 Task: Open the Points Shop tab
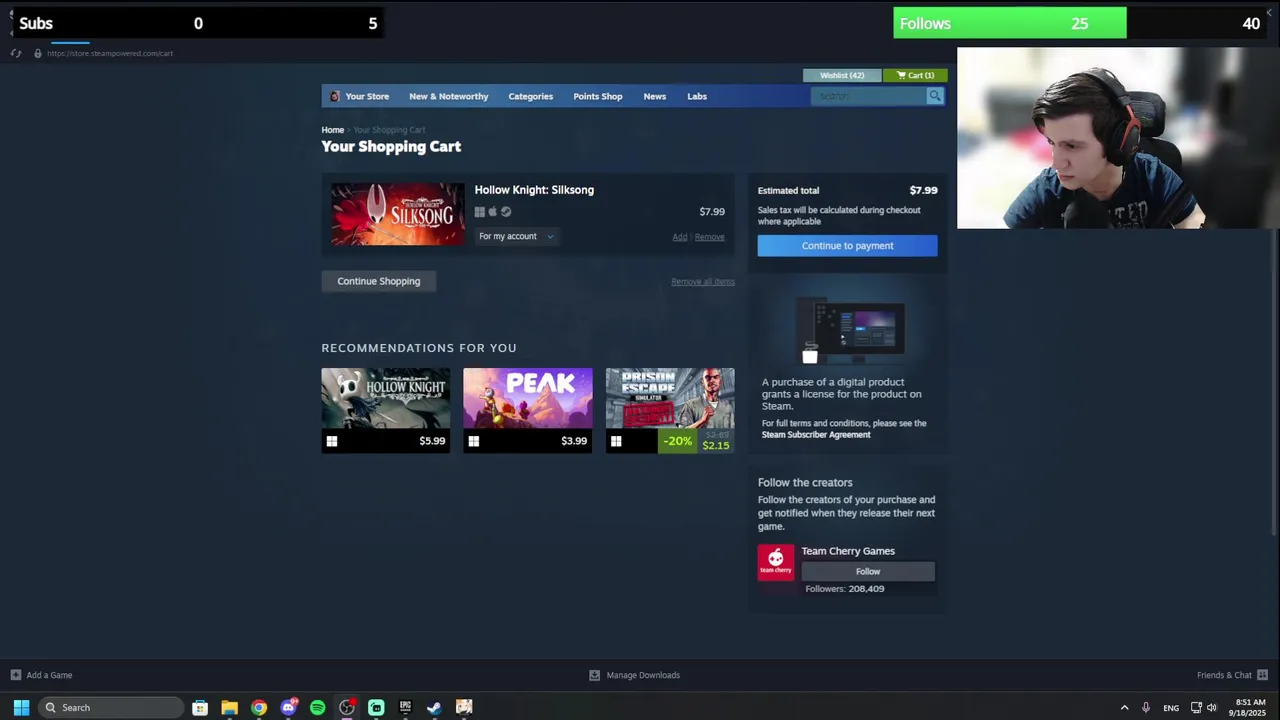[597, 96]
